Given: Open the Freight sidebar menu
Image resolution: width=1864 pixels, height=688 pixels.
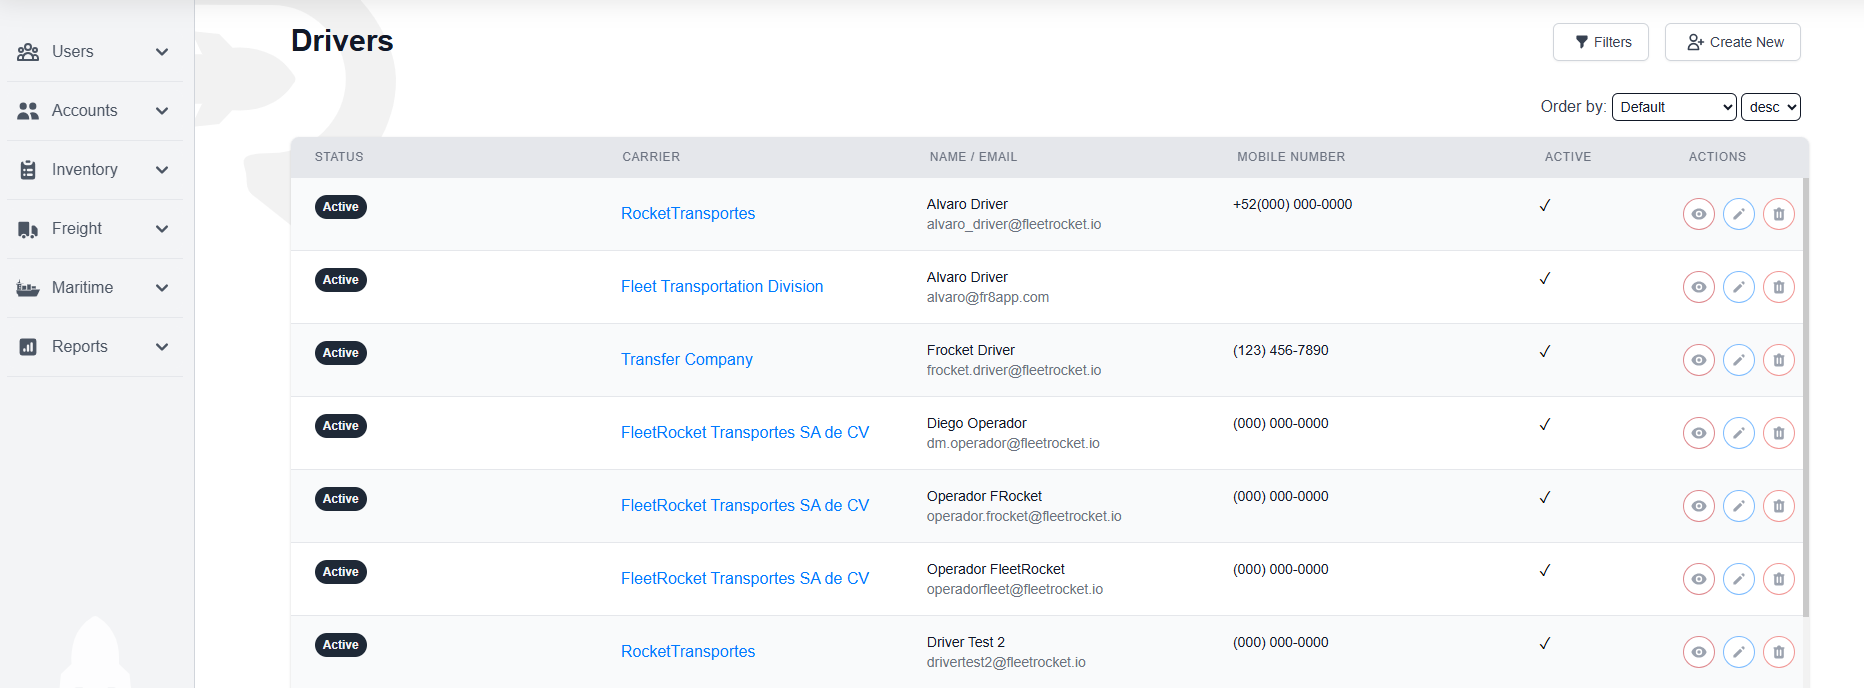Looking at the screenshot, I should click(95, 229).
